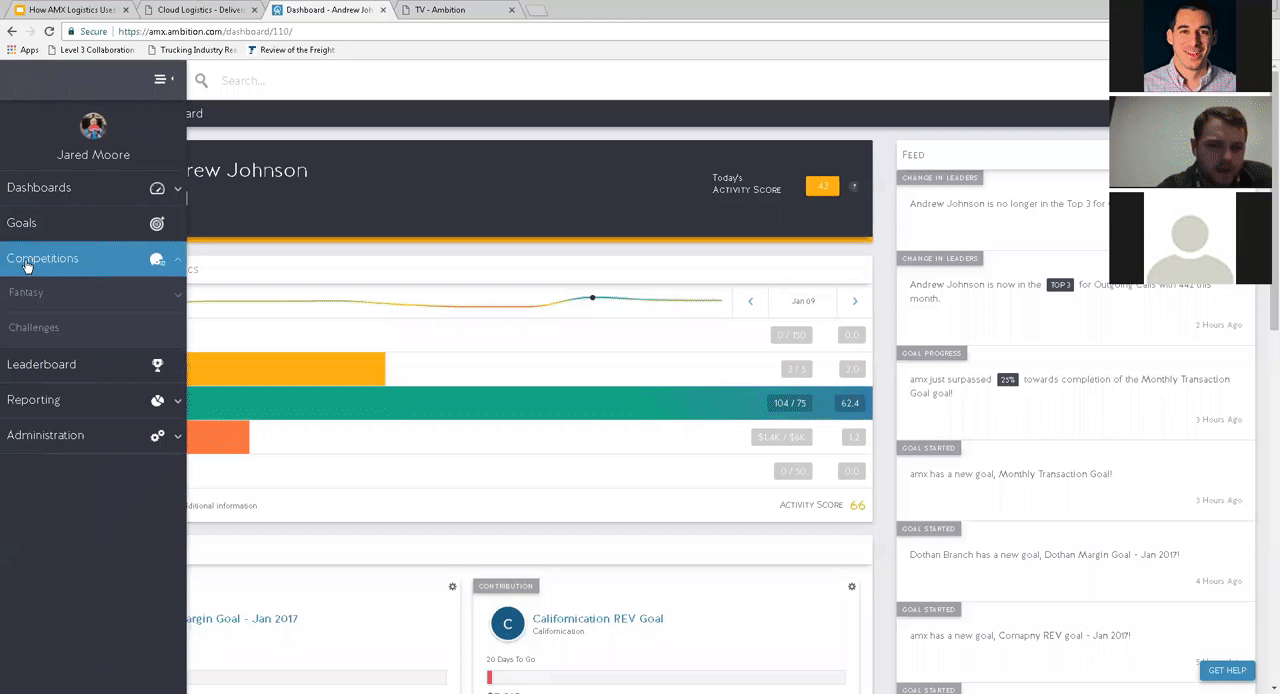Click the Reporting pie chart icon
Screen dimensions: 1280x694
[x=157, y=400]
